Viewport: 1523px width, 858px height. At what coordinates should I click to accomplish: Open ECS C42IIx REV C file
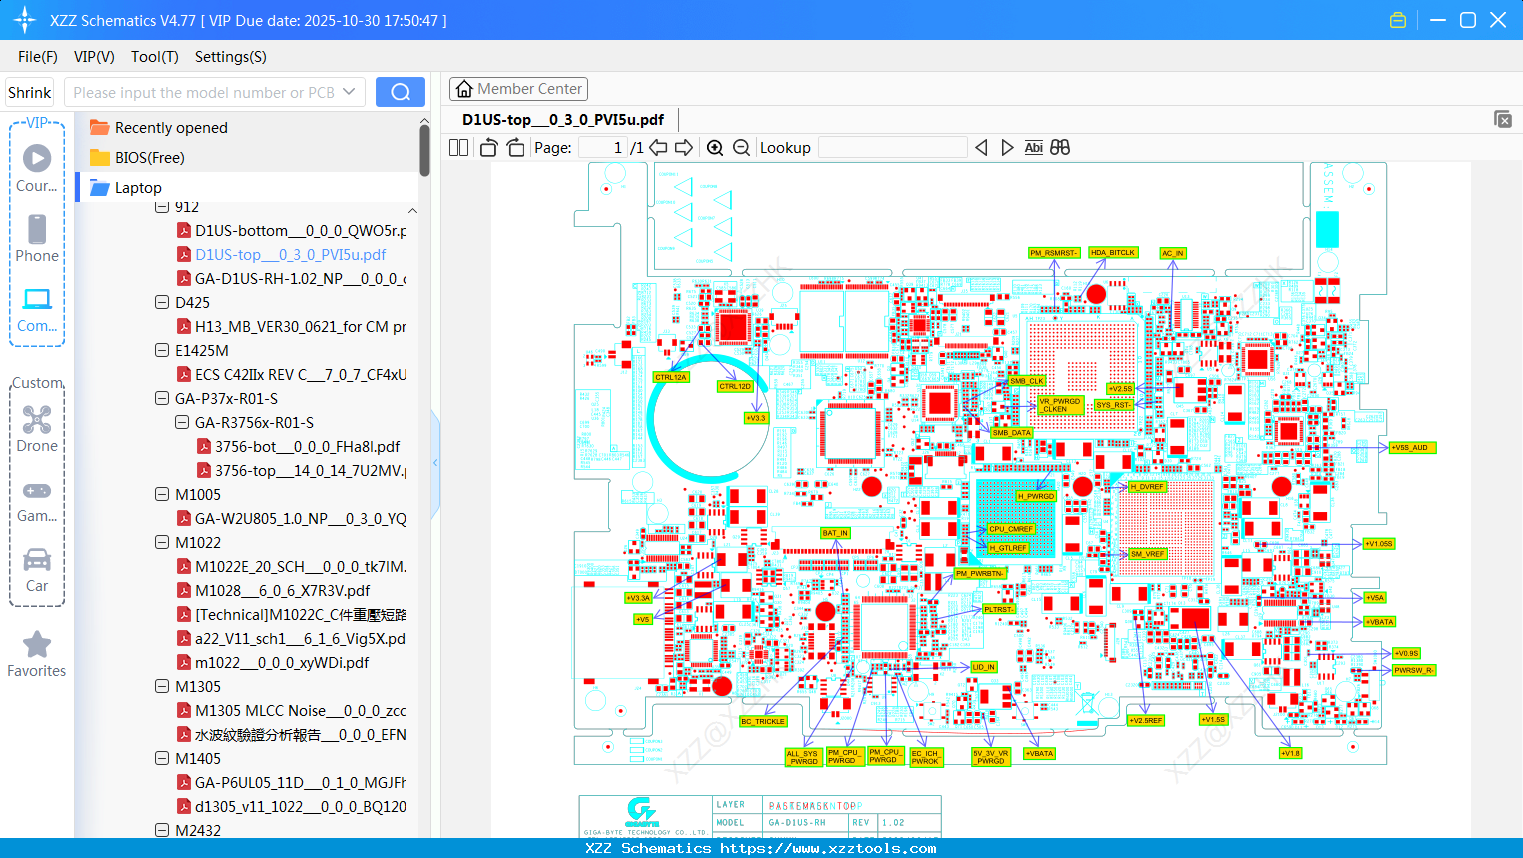pyautogui.click(x=291, y=374)
